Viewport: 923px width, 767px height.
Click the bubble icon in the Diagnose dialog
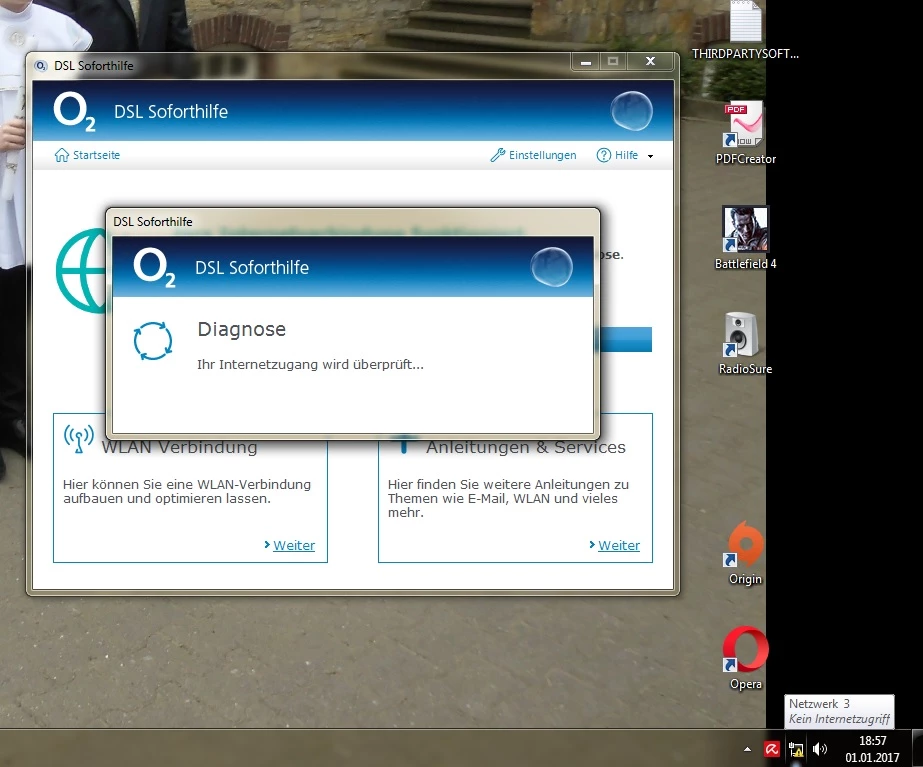pyautogui.click(x=552, y=267)
